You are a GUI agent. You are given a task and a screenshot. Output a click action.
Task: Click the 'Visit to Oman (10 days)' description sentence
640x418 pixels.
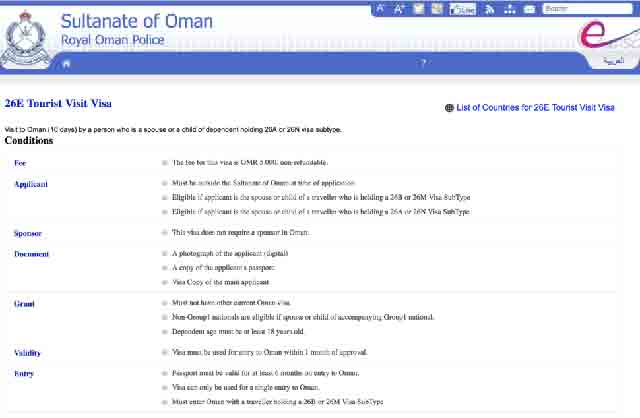click(173, 129)
